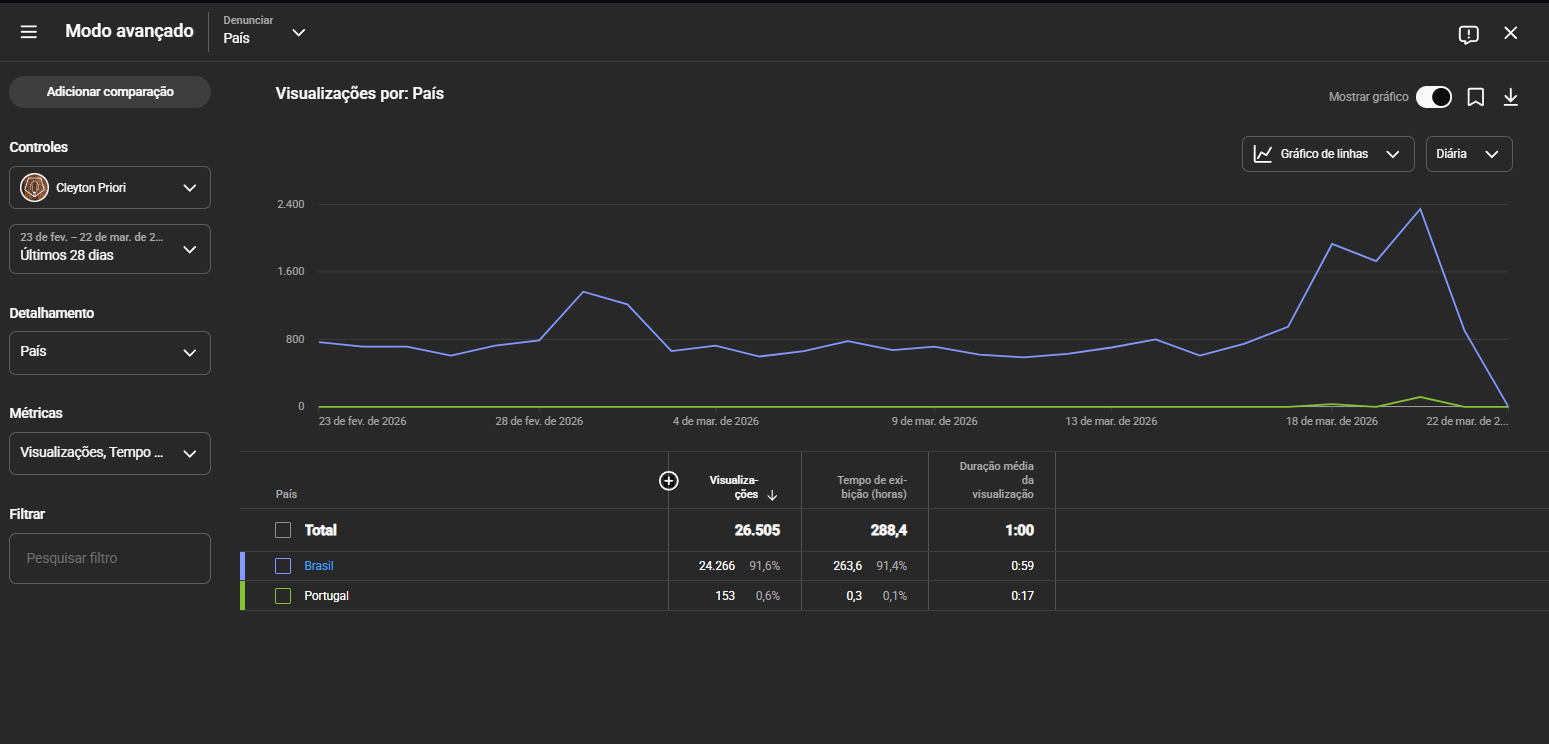Click the Portugal green color indicator
The image size is (1549, 744).
[242, 596]
